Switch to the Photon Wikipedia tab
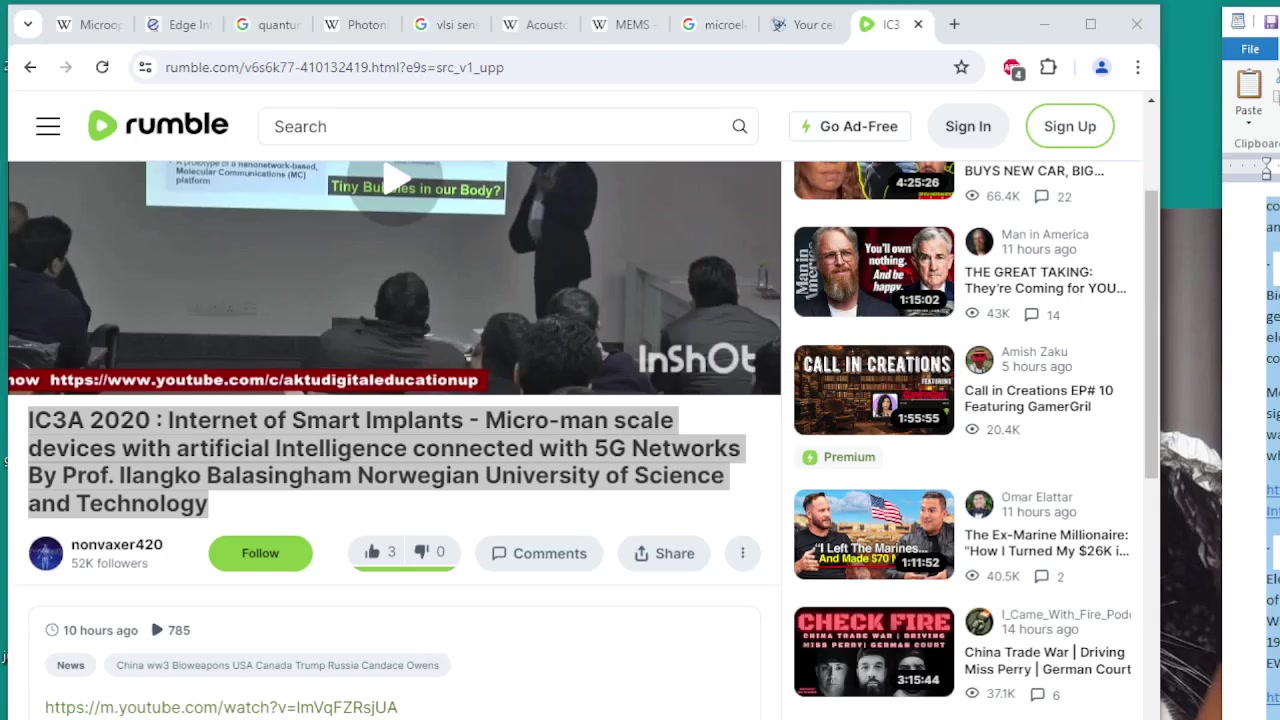1280x720 pixels. coord(357,24)
